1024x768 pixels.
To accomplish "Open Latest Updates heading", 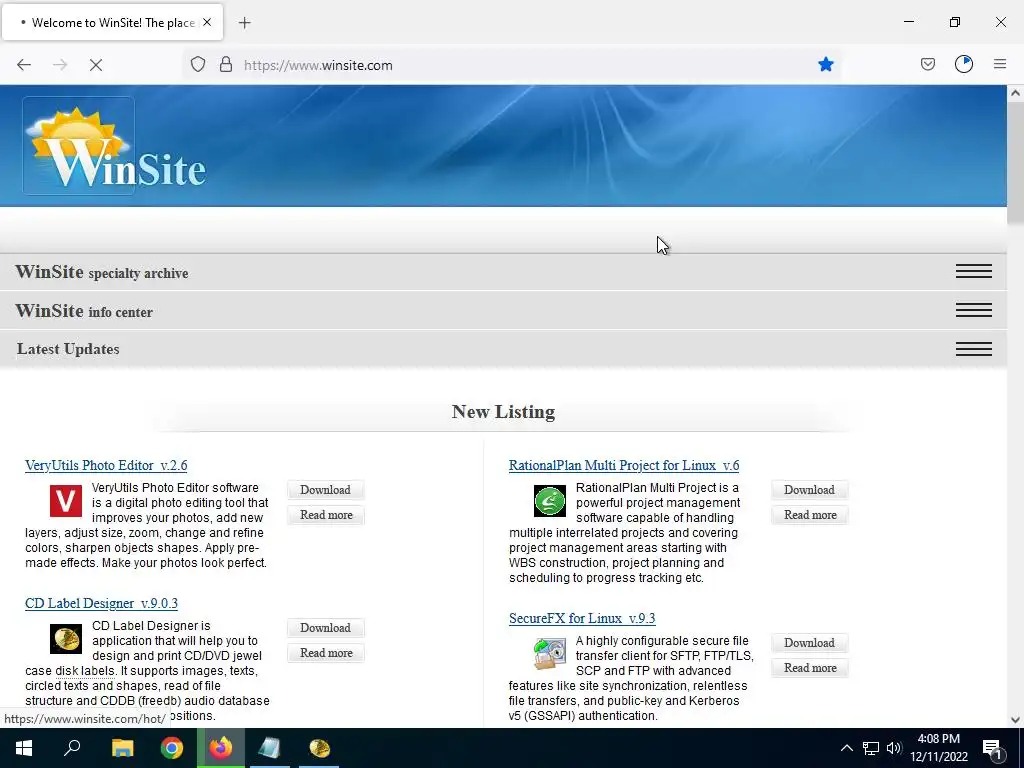I will 68,349.
